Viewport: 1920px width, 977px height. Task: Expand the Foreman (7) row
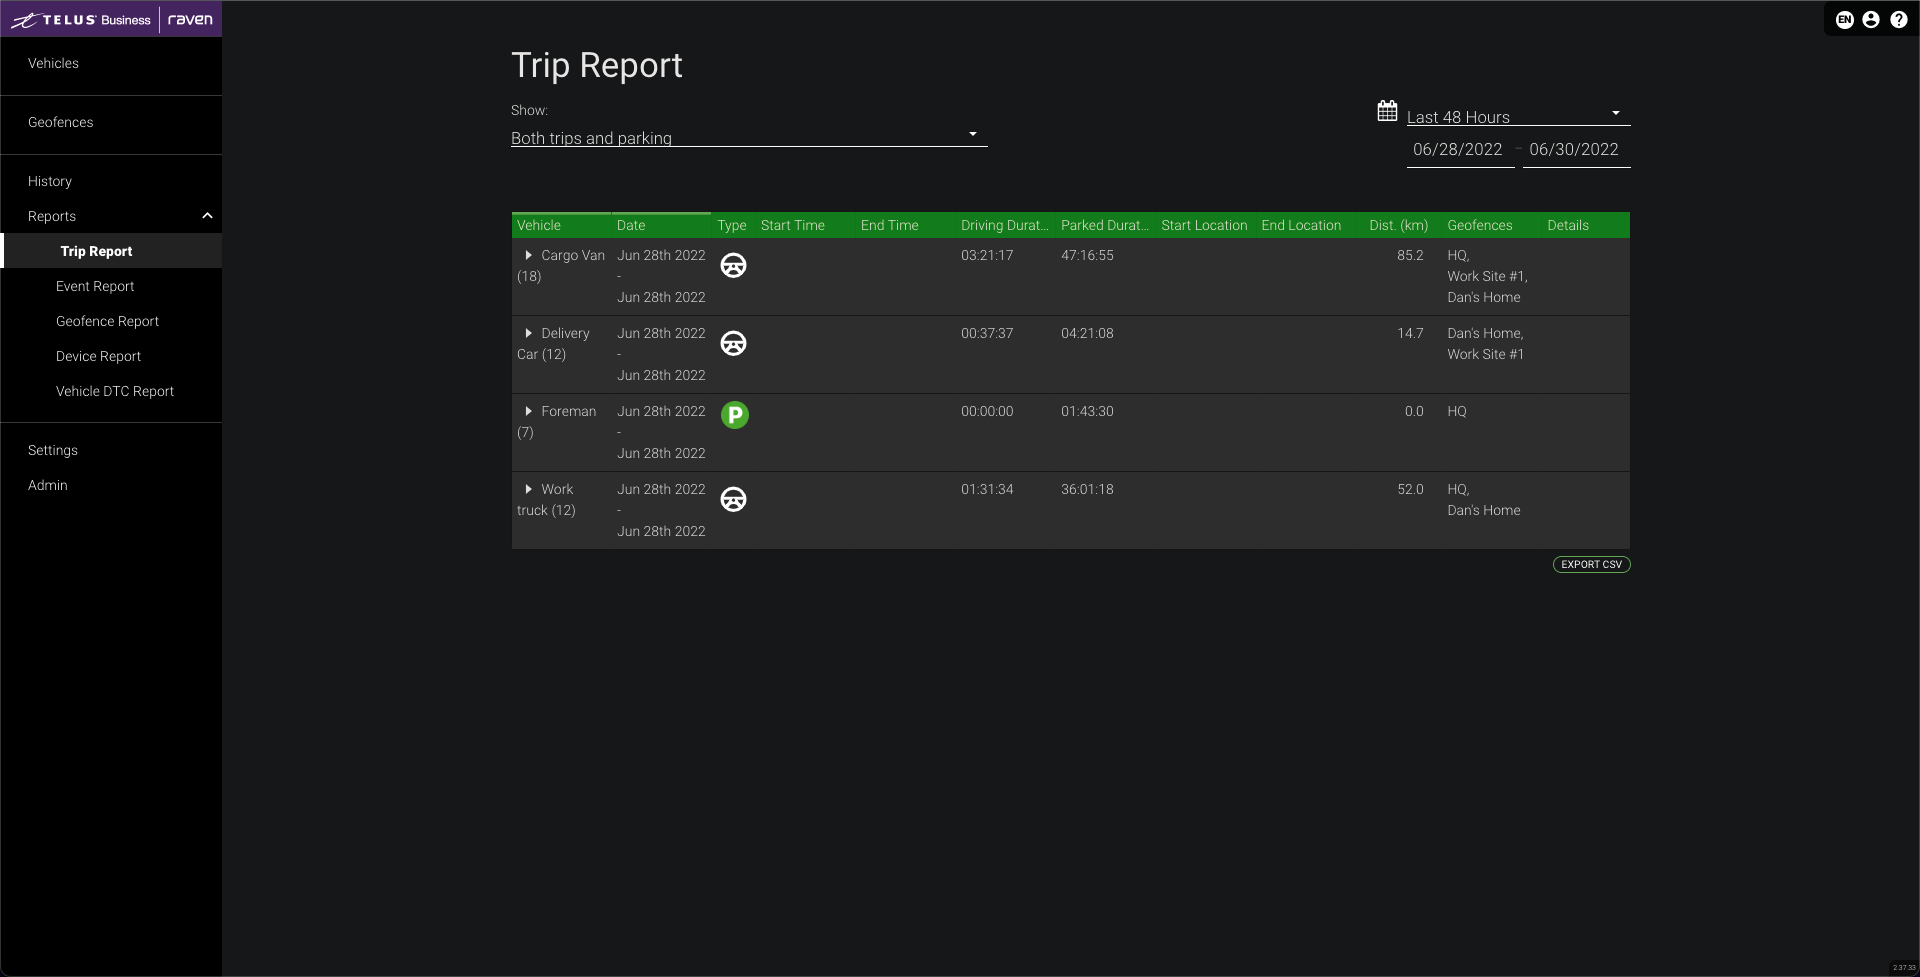click(x=528, y=411)
